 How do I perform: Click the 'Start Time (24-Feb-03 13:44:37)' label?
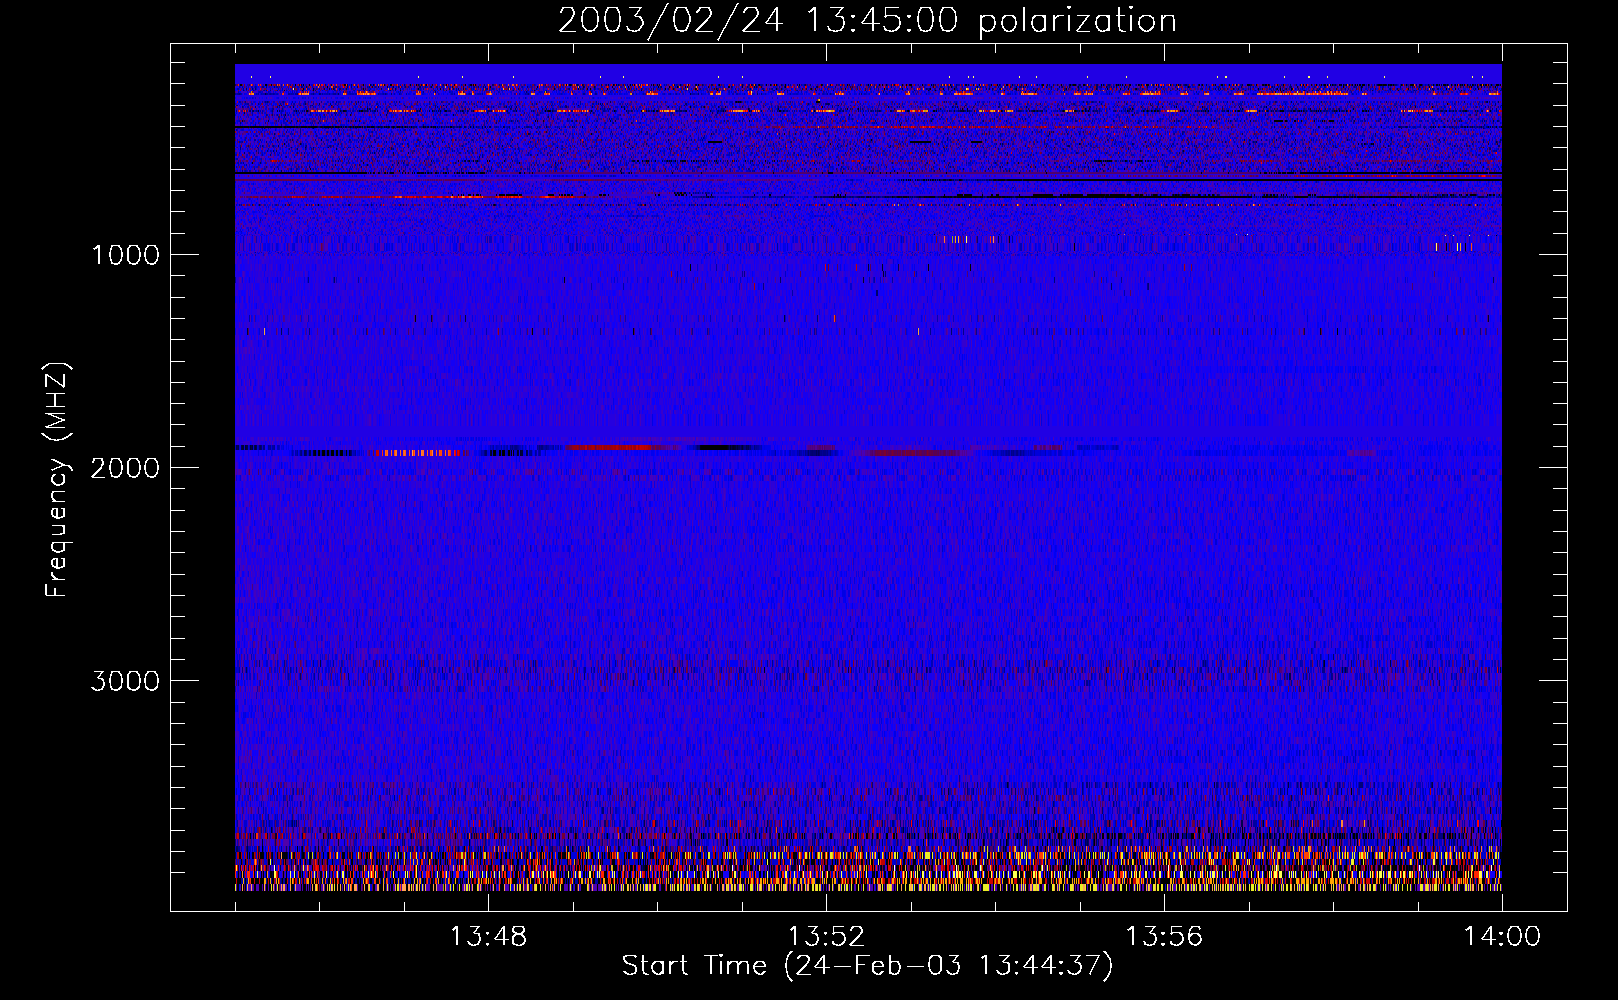tap(867, 966)
